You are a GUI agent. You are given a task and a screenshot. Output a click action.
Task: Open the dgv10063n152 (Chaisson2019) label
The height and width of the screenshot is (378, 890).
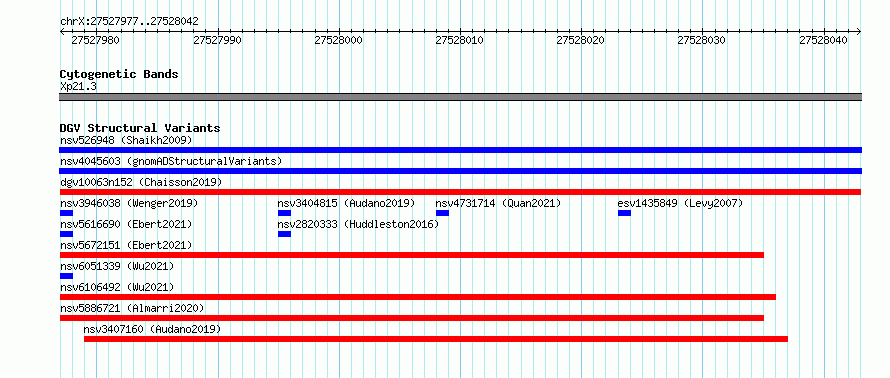point(141,182)
